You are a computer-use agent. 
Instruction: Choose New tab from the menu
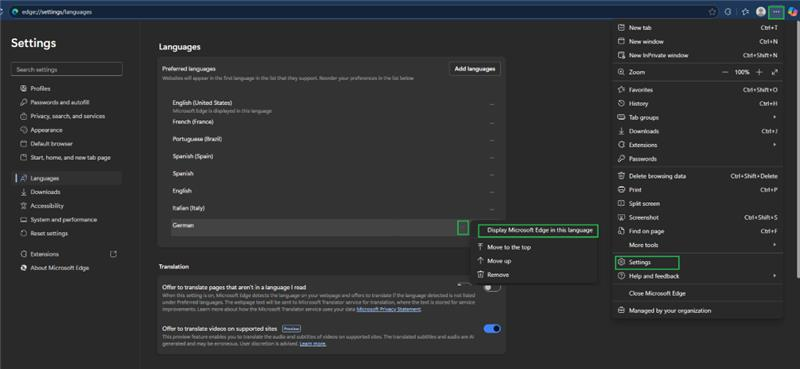coord(698,28)
